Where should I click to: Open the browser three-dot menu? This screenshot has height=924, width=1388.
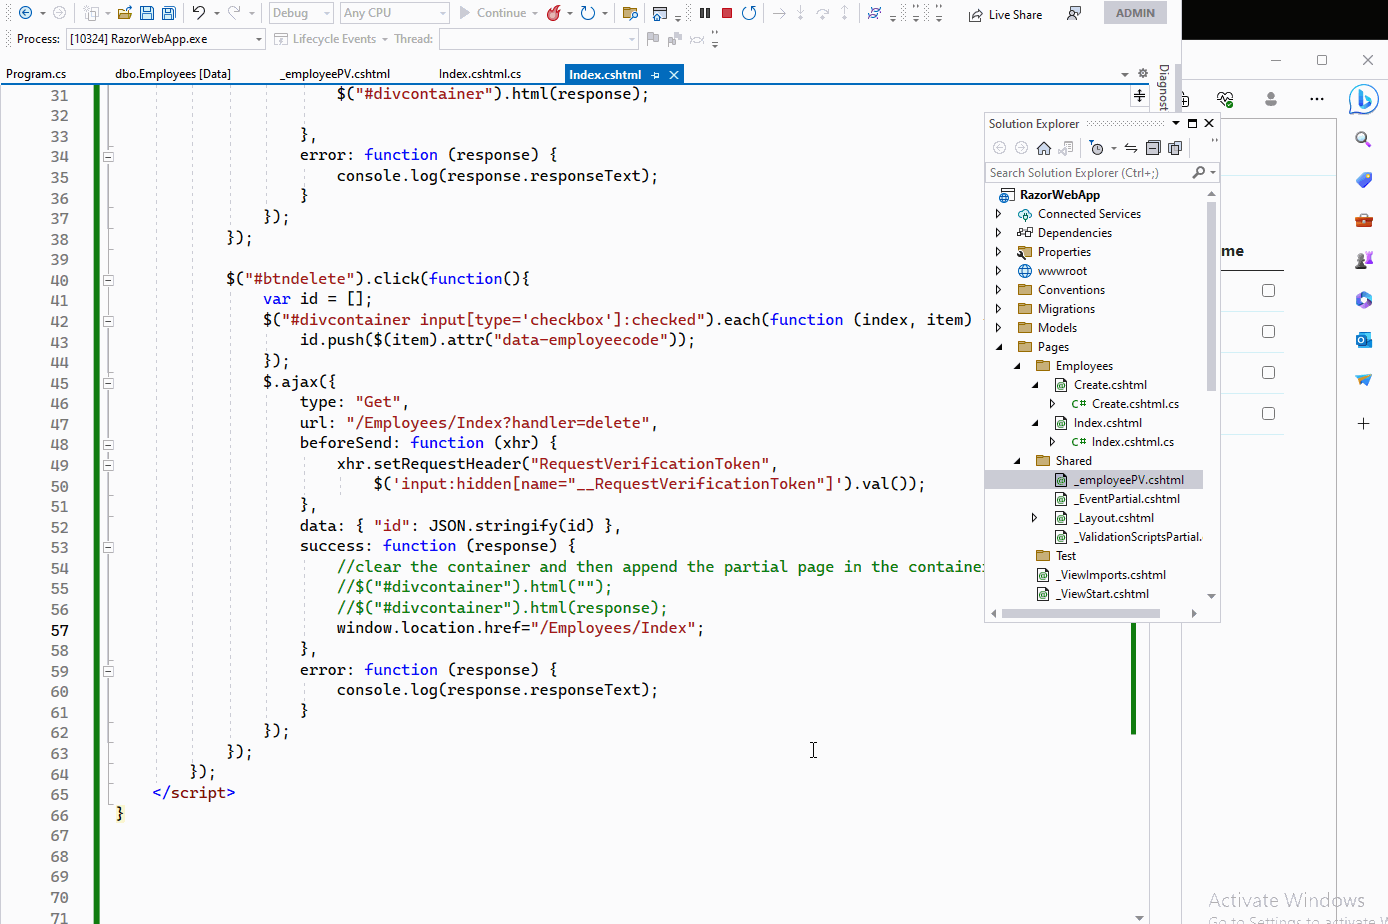pyautogui.click(x=1317, y=99)
